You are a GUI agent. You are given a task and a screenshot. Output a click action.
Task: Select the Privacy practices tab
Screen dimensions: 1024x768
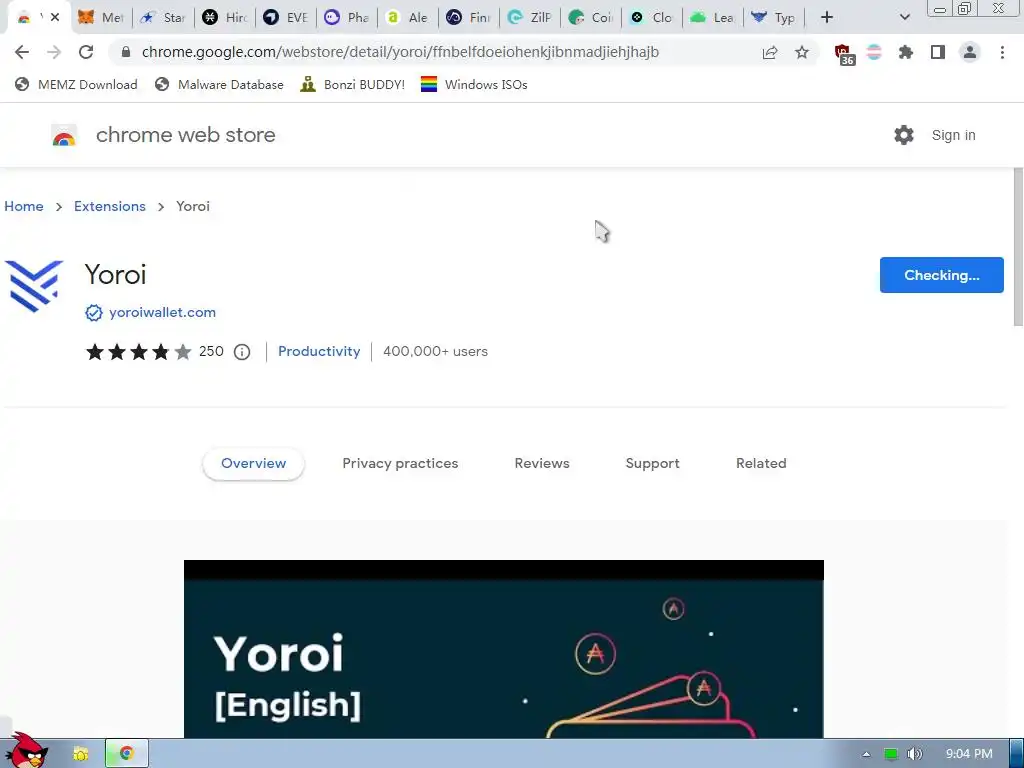400,464
